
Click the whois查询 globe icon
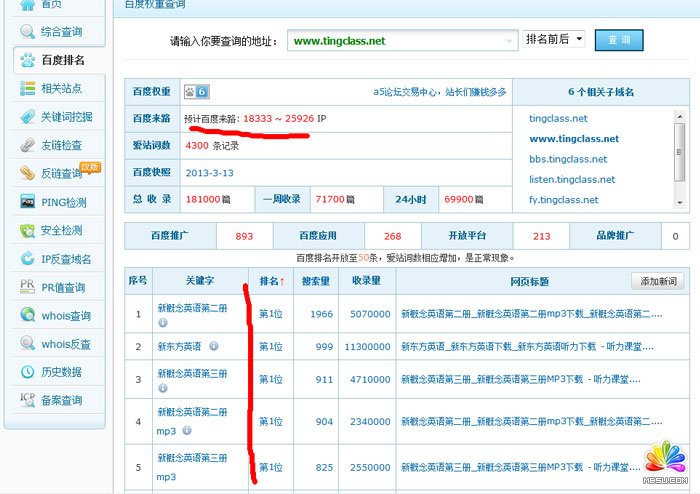point(27,315)
